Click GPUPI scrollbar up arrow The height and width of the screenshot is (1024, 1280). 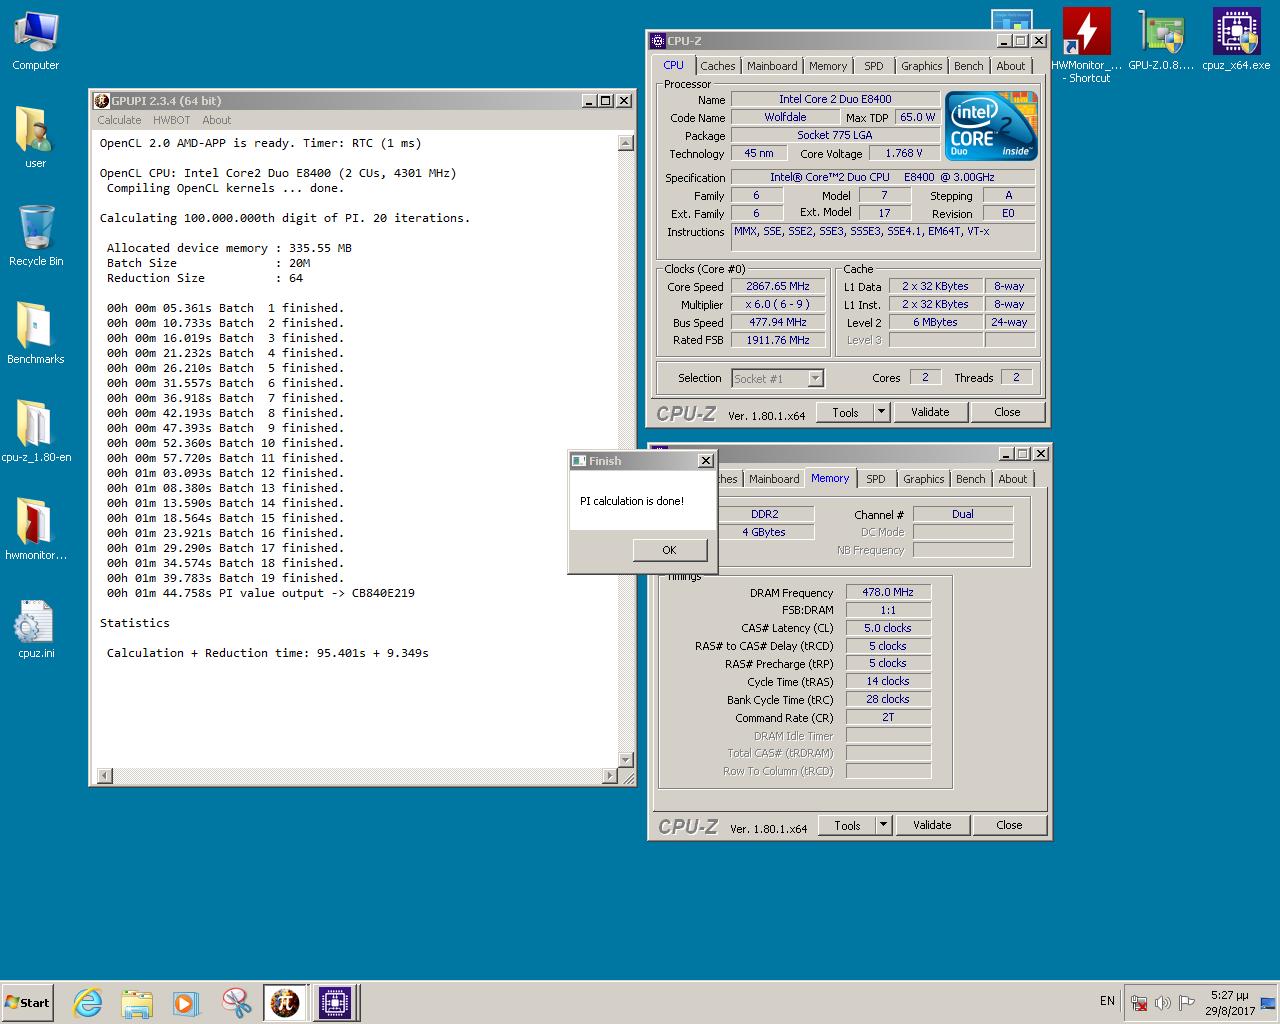(626, 143)
